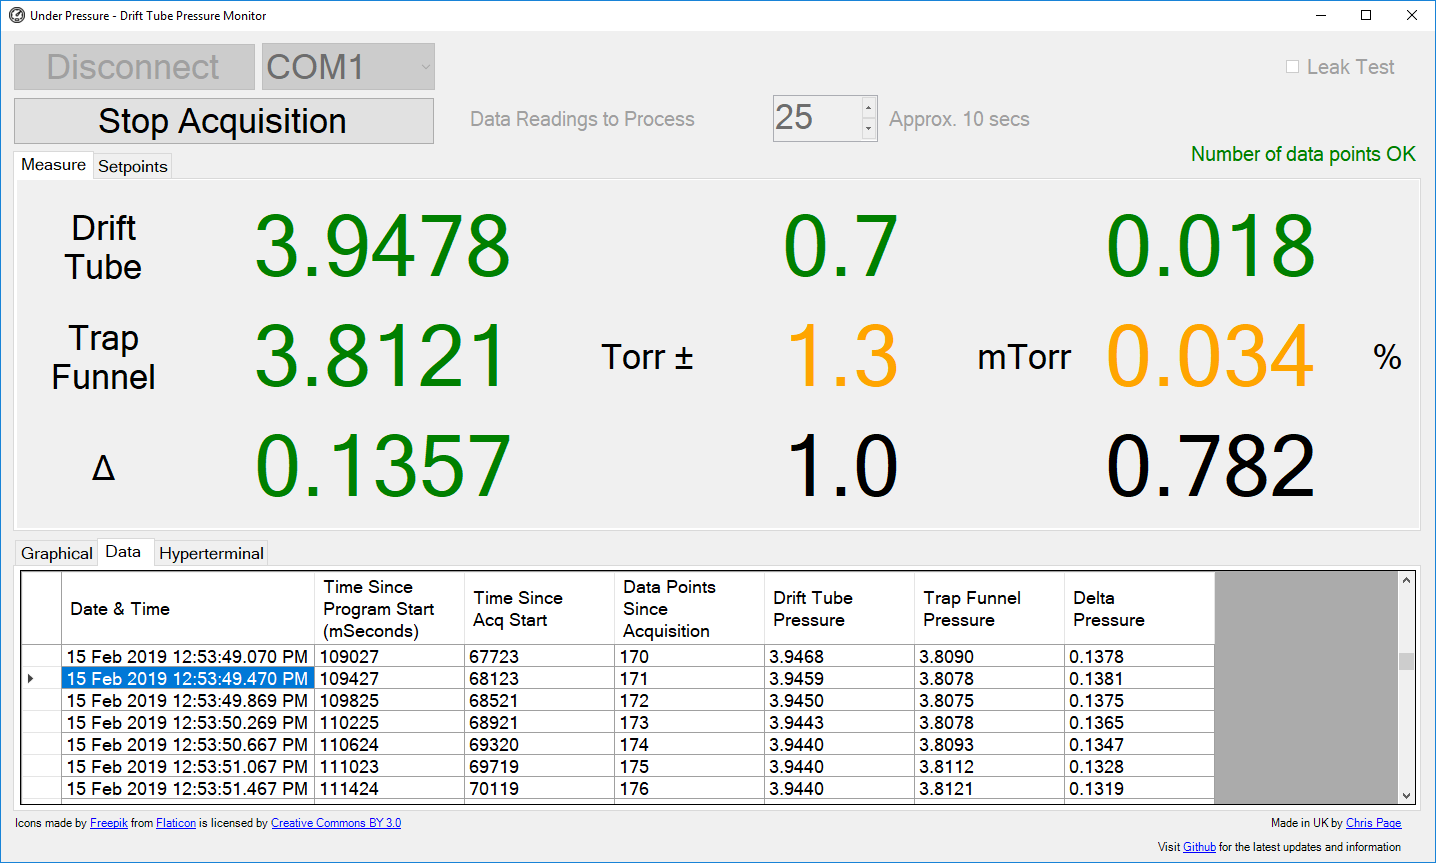Select cell 15 Feb 2019 12:53:49.869 PM
Image resolution: width=1436 pixels, height=863 pixels.
[188, 700]
